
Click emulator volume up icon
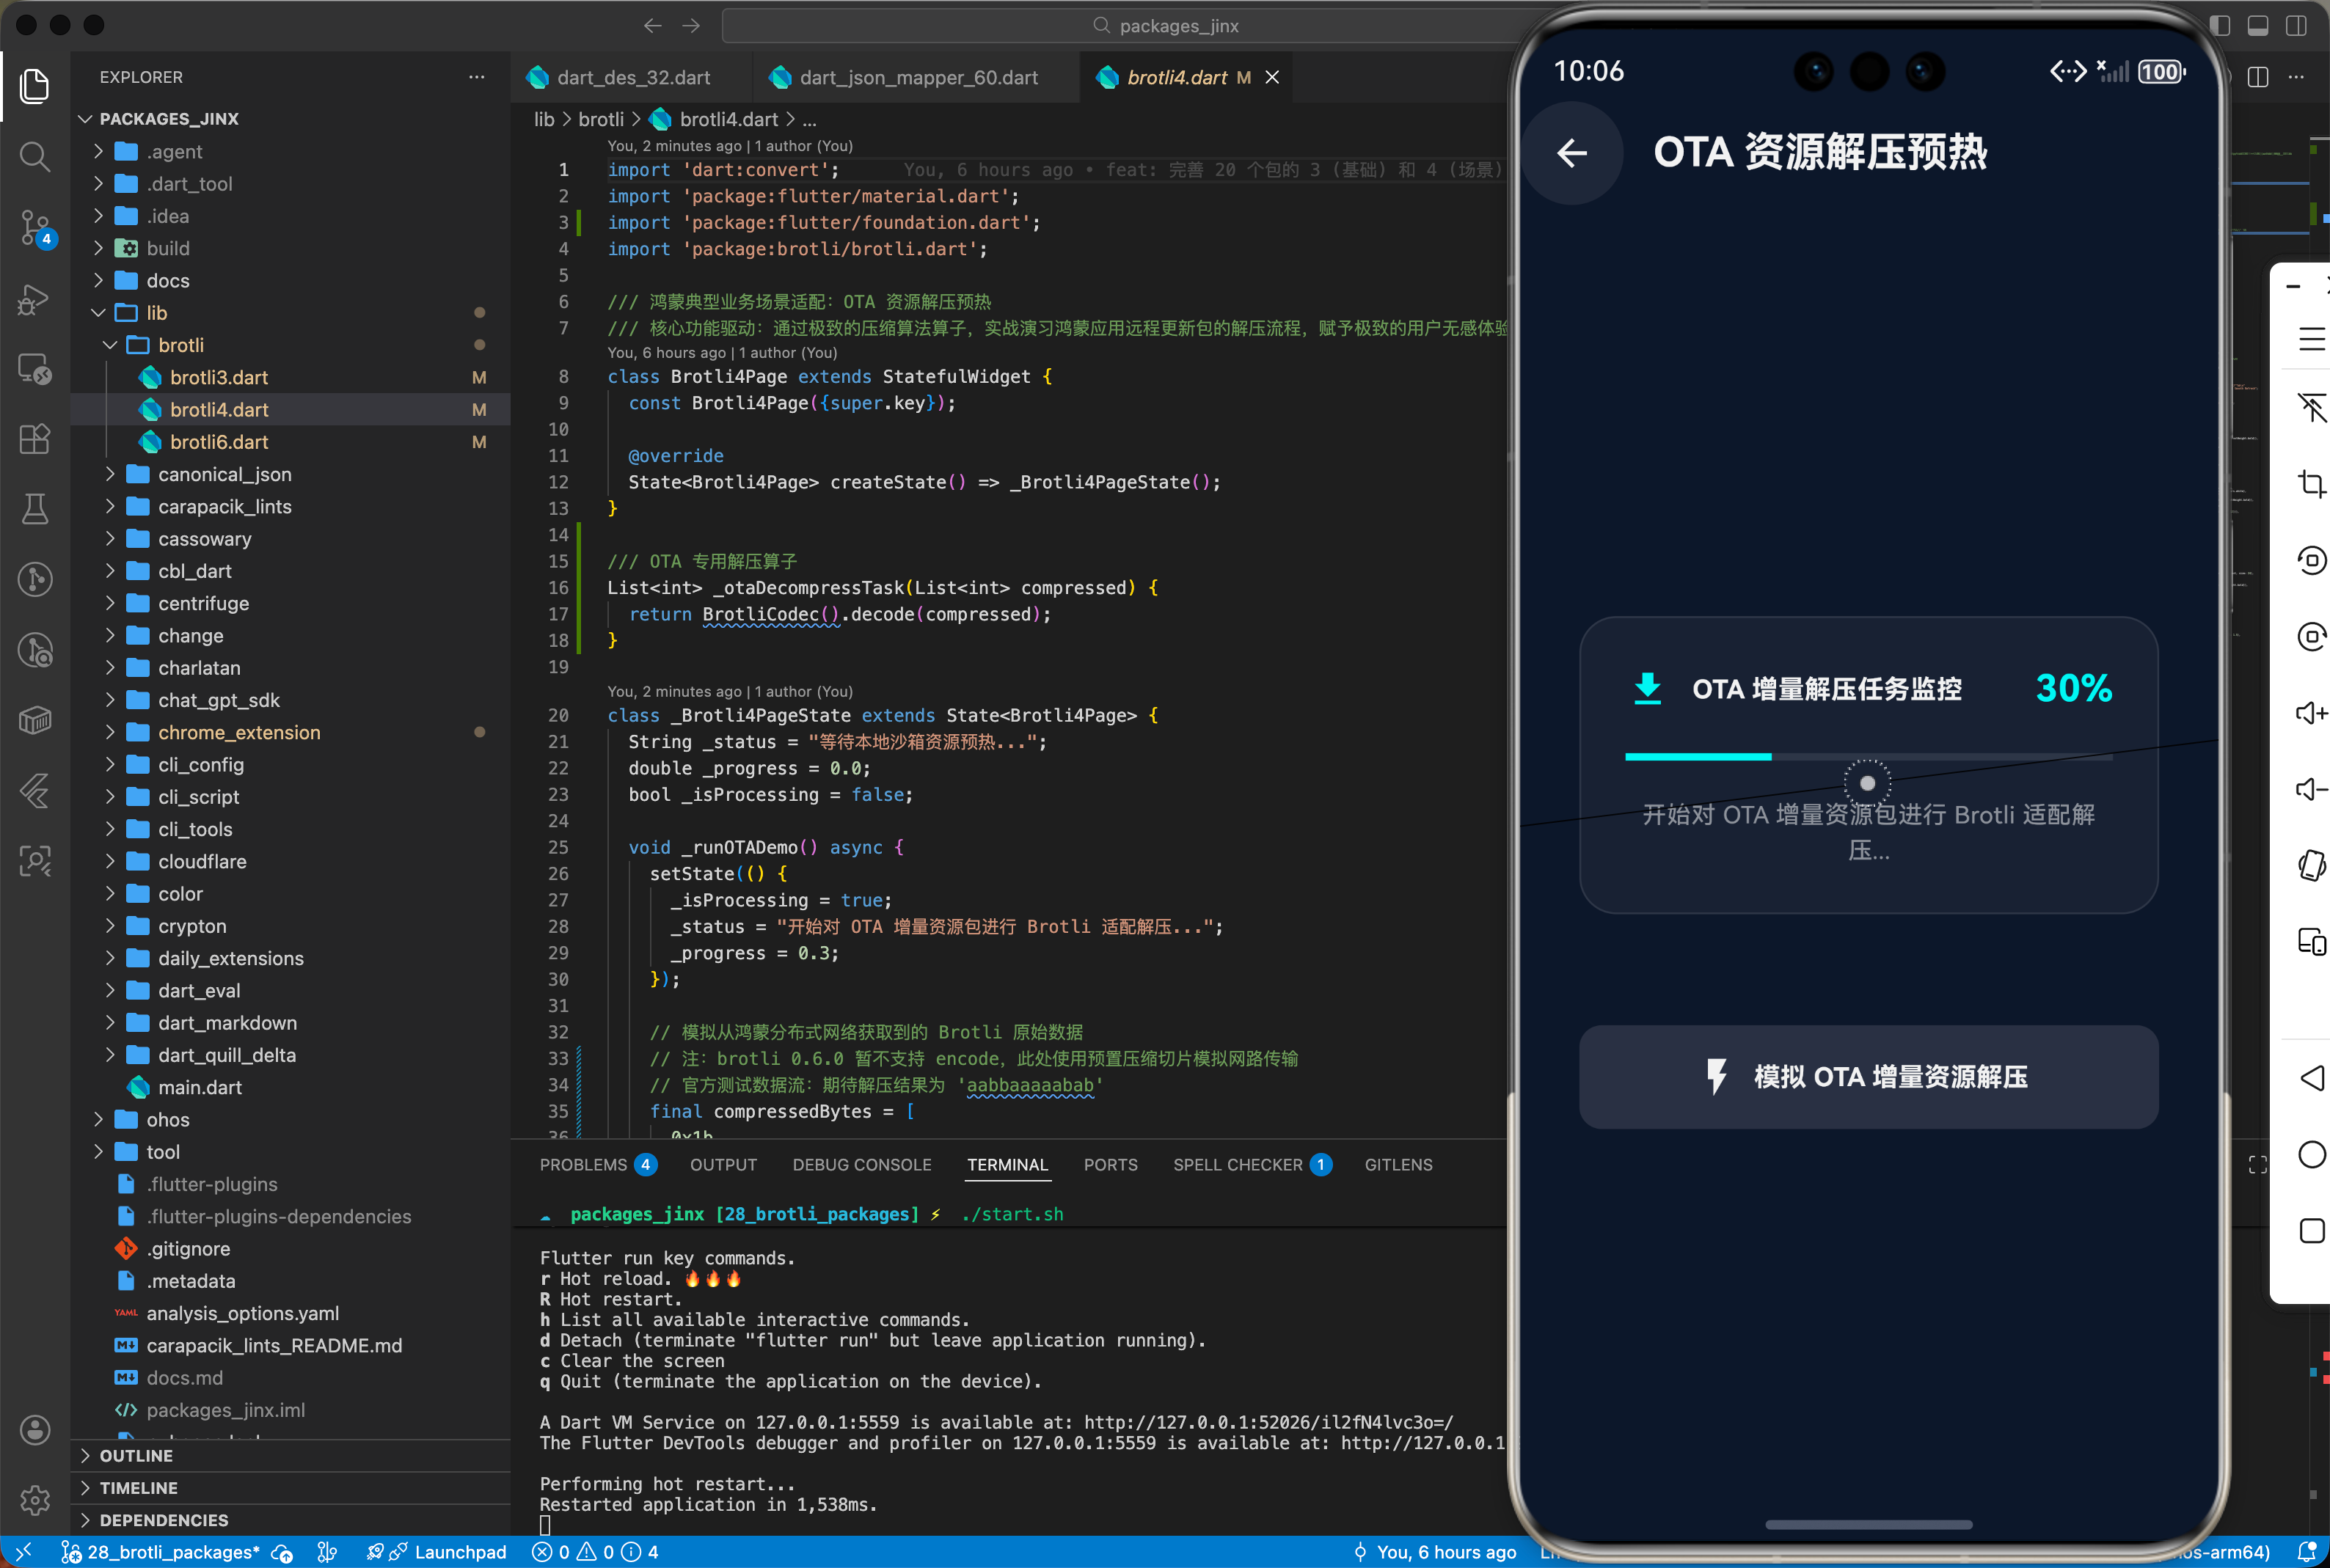2311,713
